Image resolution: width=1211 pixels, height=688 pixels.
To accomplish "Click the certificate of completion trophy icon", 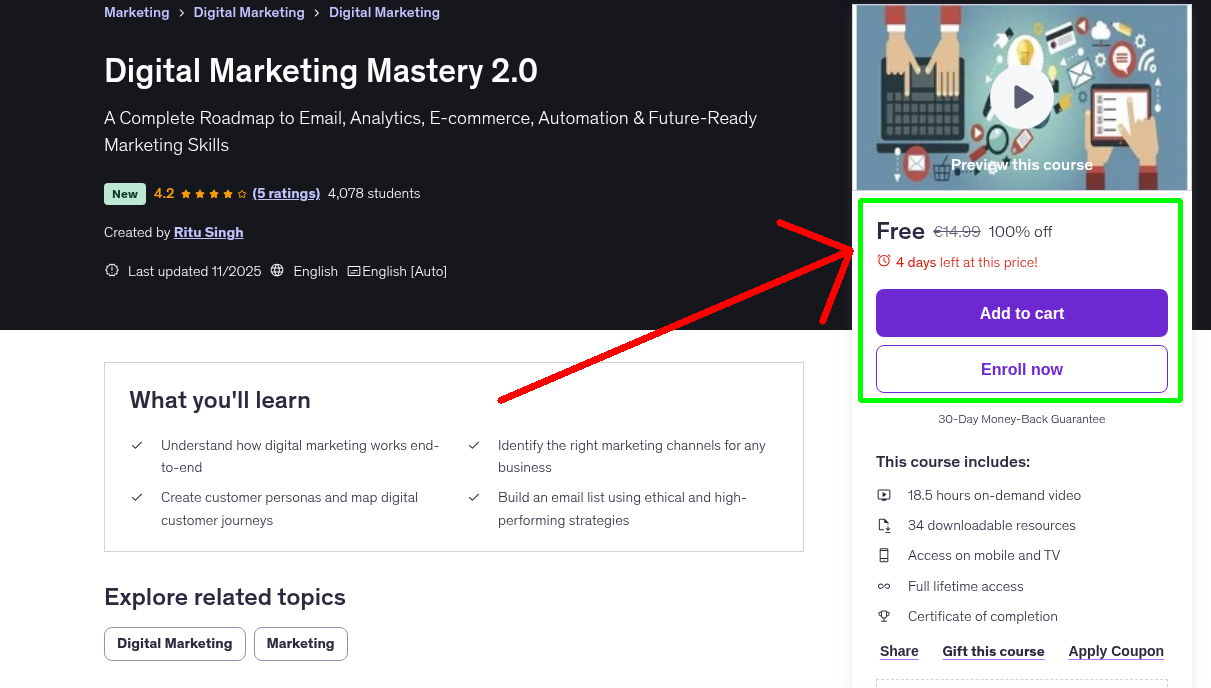I will [884, 616].
